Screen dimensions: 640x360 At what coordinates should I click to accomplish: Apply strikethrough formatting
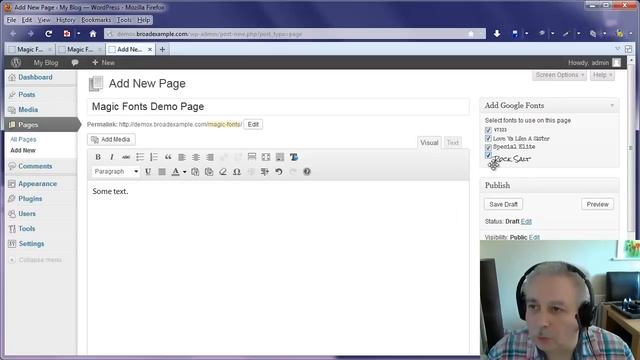(126, 157)
